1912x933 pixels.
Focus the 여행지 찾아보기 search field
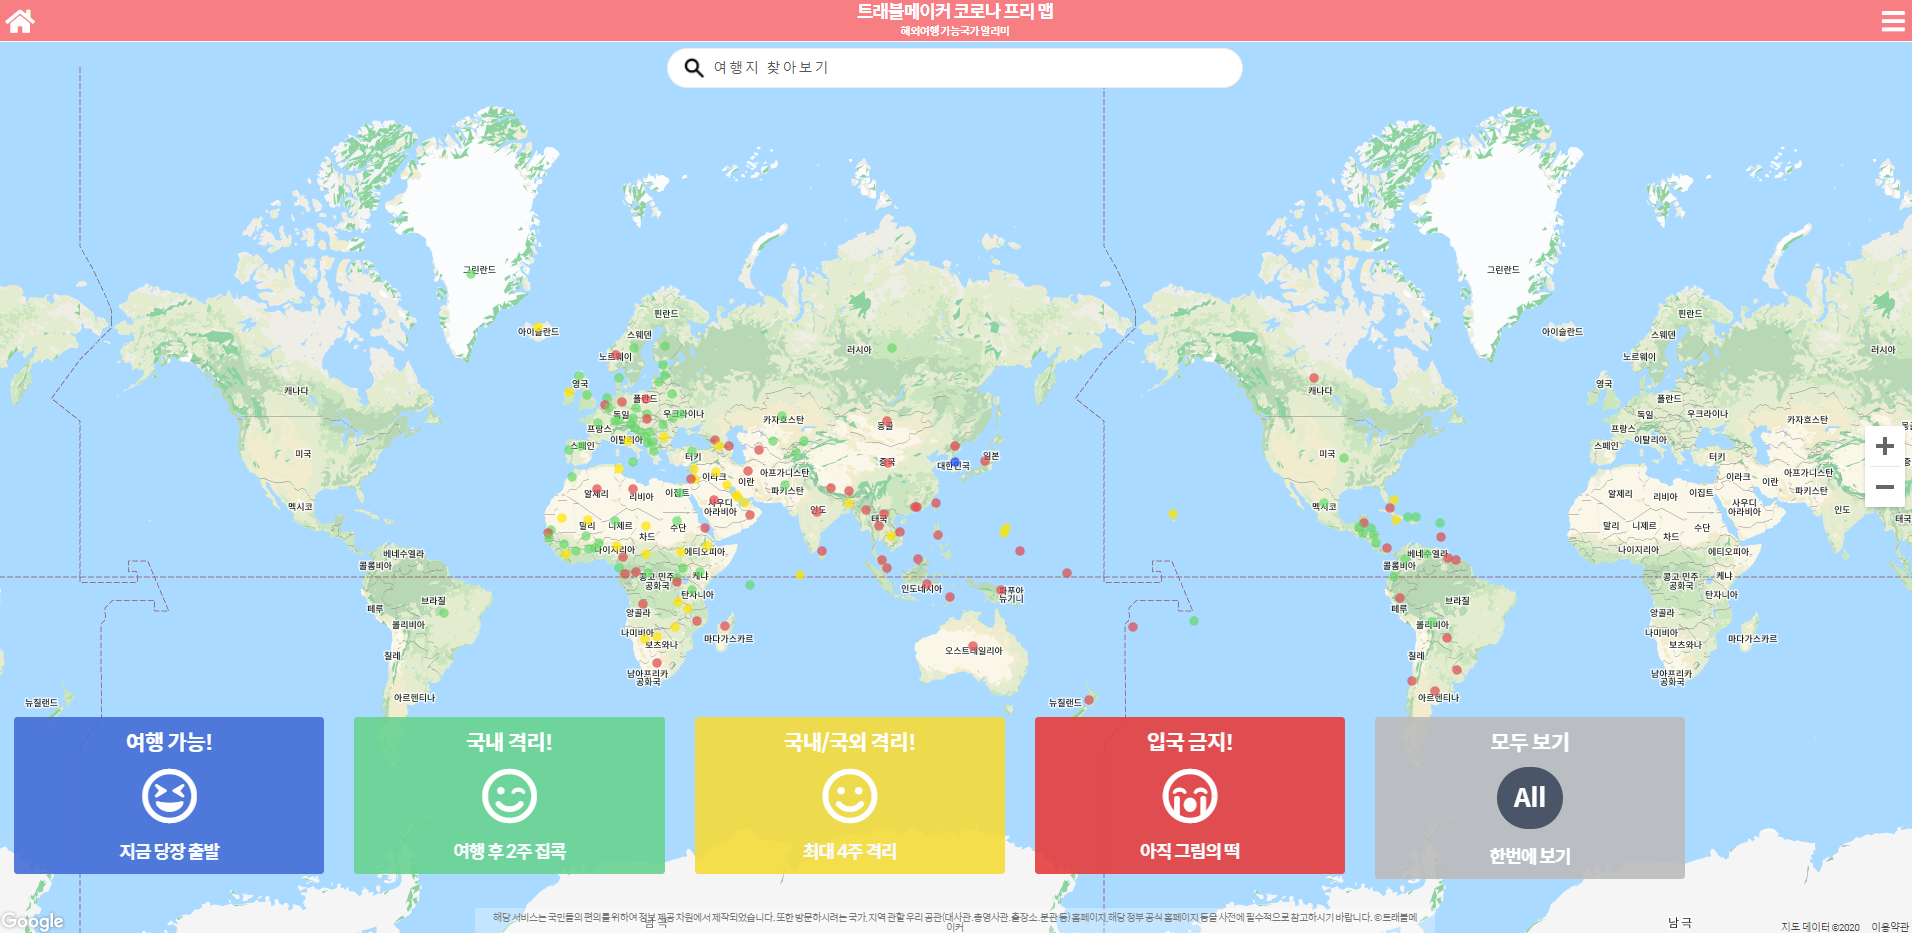click(955, 68)
